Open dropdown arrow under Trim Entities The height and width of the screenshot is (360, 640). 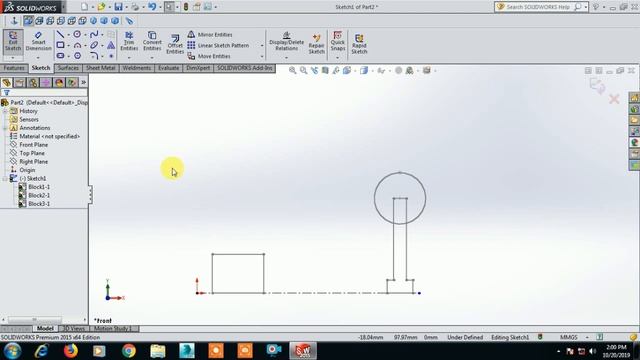[129, 58]
